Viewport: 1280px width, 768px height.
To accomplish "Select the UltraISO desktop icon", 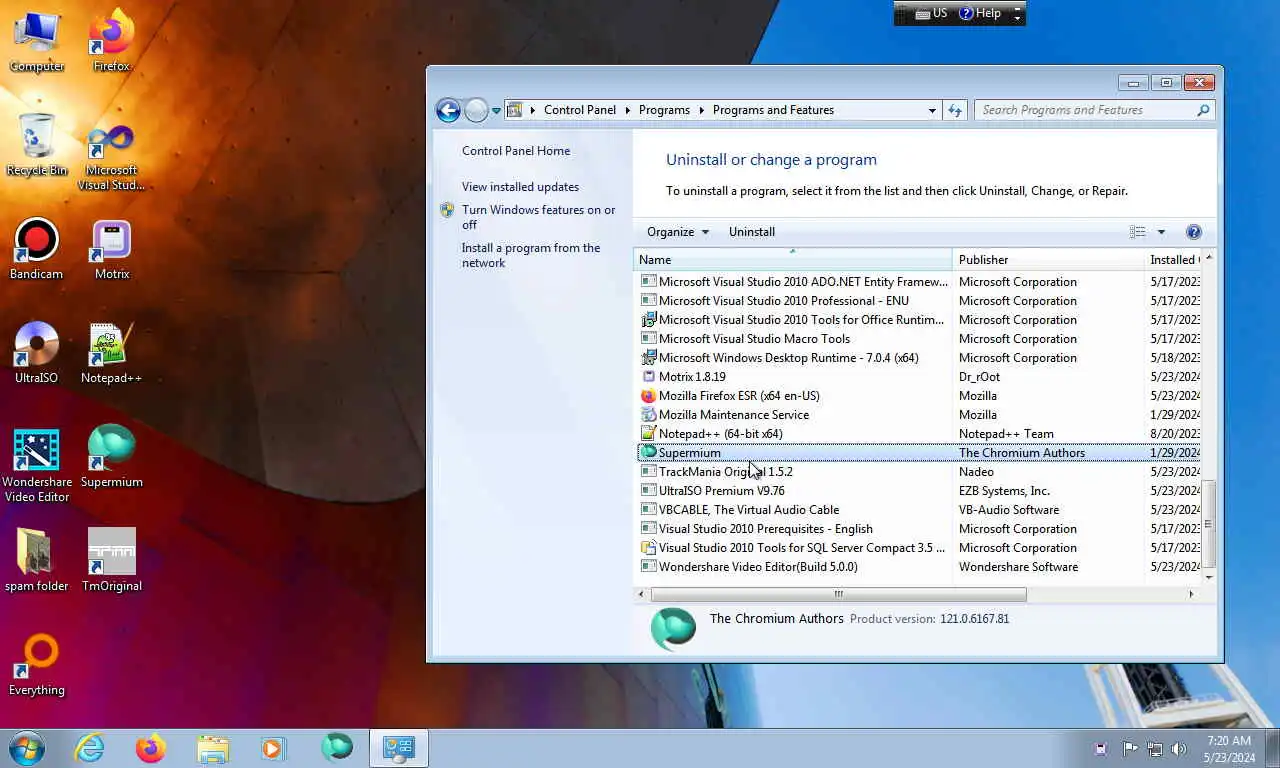I will pyautogui.click(x=37, y=354).
